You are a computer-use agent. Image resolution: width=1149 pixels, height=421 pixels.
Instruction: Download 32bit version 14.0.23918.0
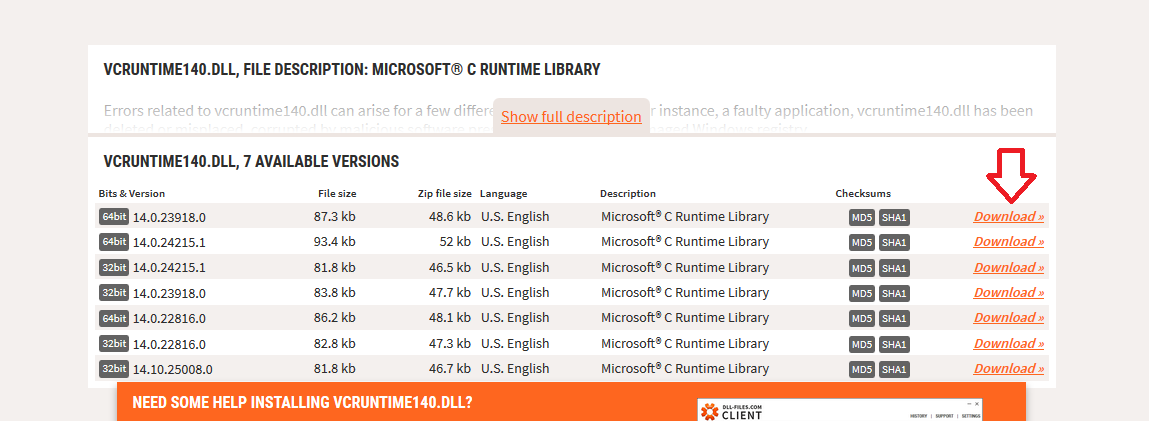pos(1008,292)
